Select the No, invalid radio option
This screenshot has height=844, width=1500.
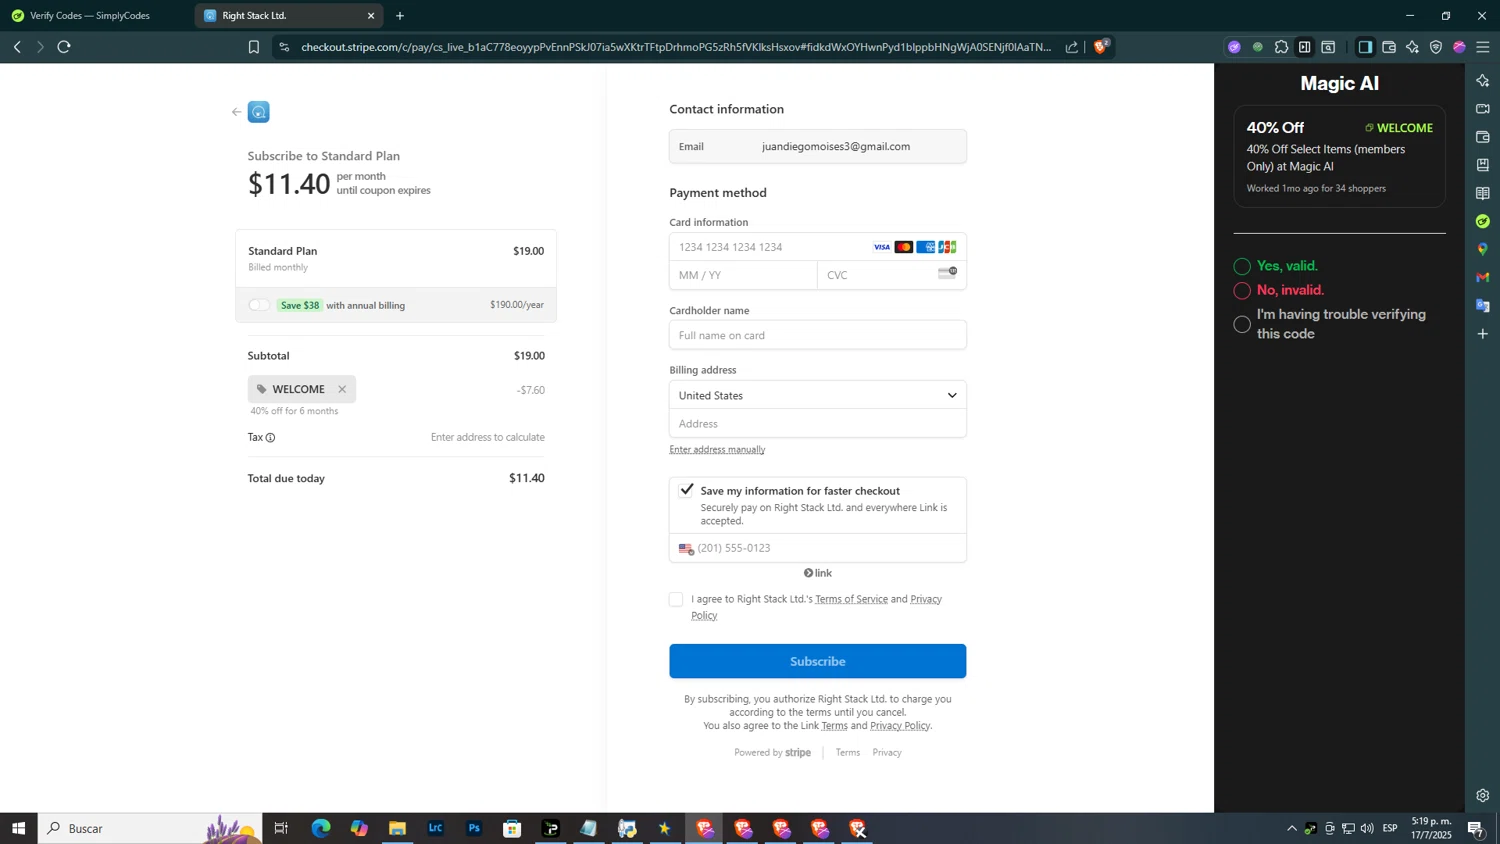[1242, 291]
